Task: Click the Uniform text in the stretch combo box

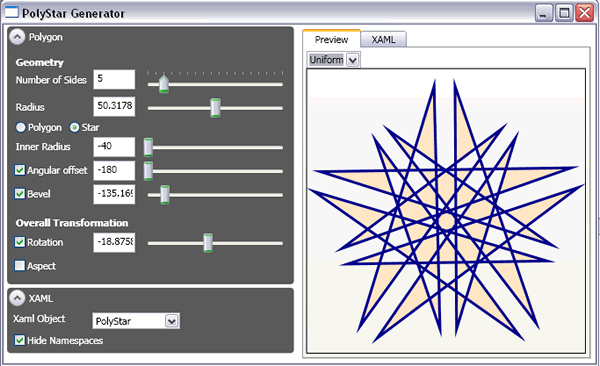Action: click(x=326, y=60)
